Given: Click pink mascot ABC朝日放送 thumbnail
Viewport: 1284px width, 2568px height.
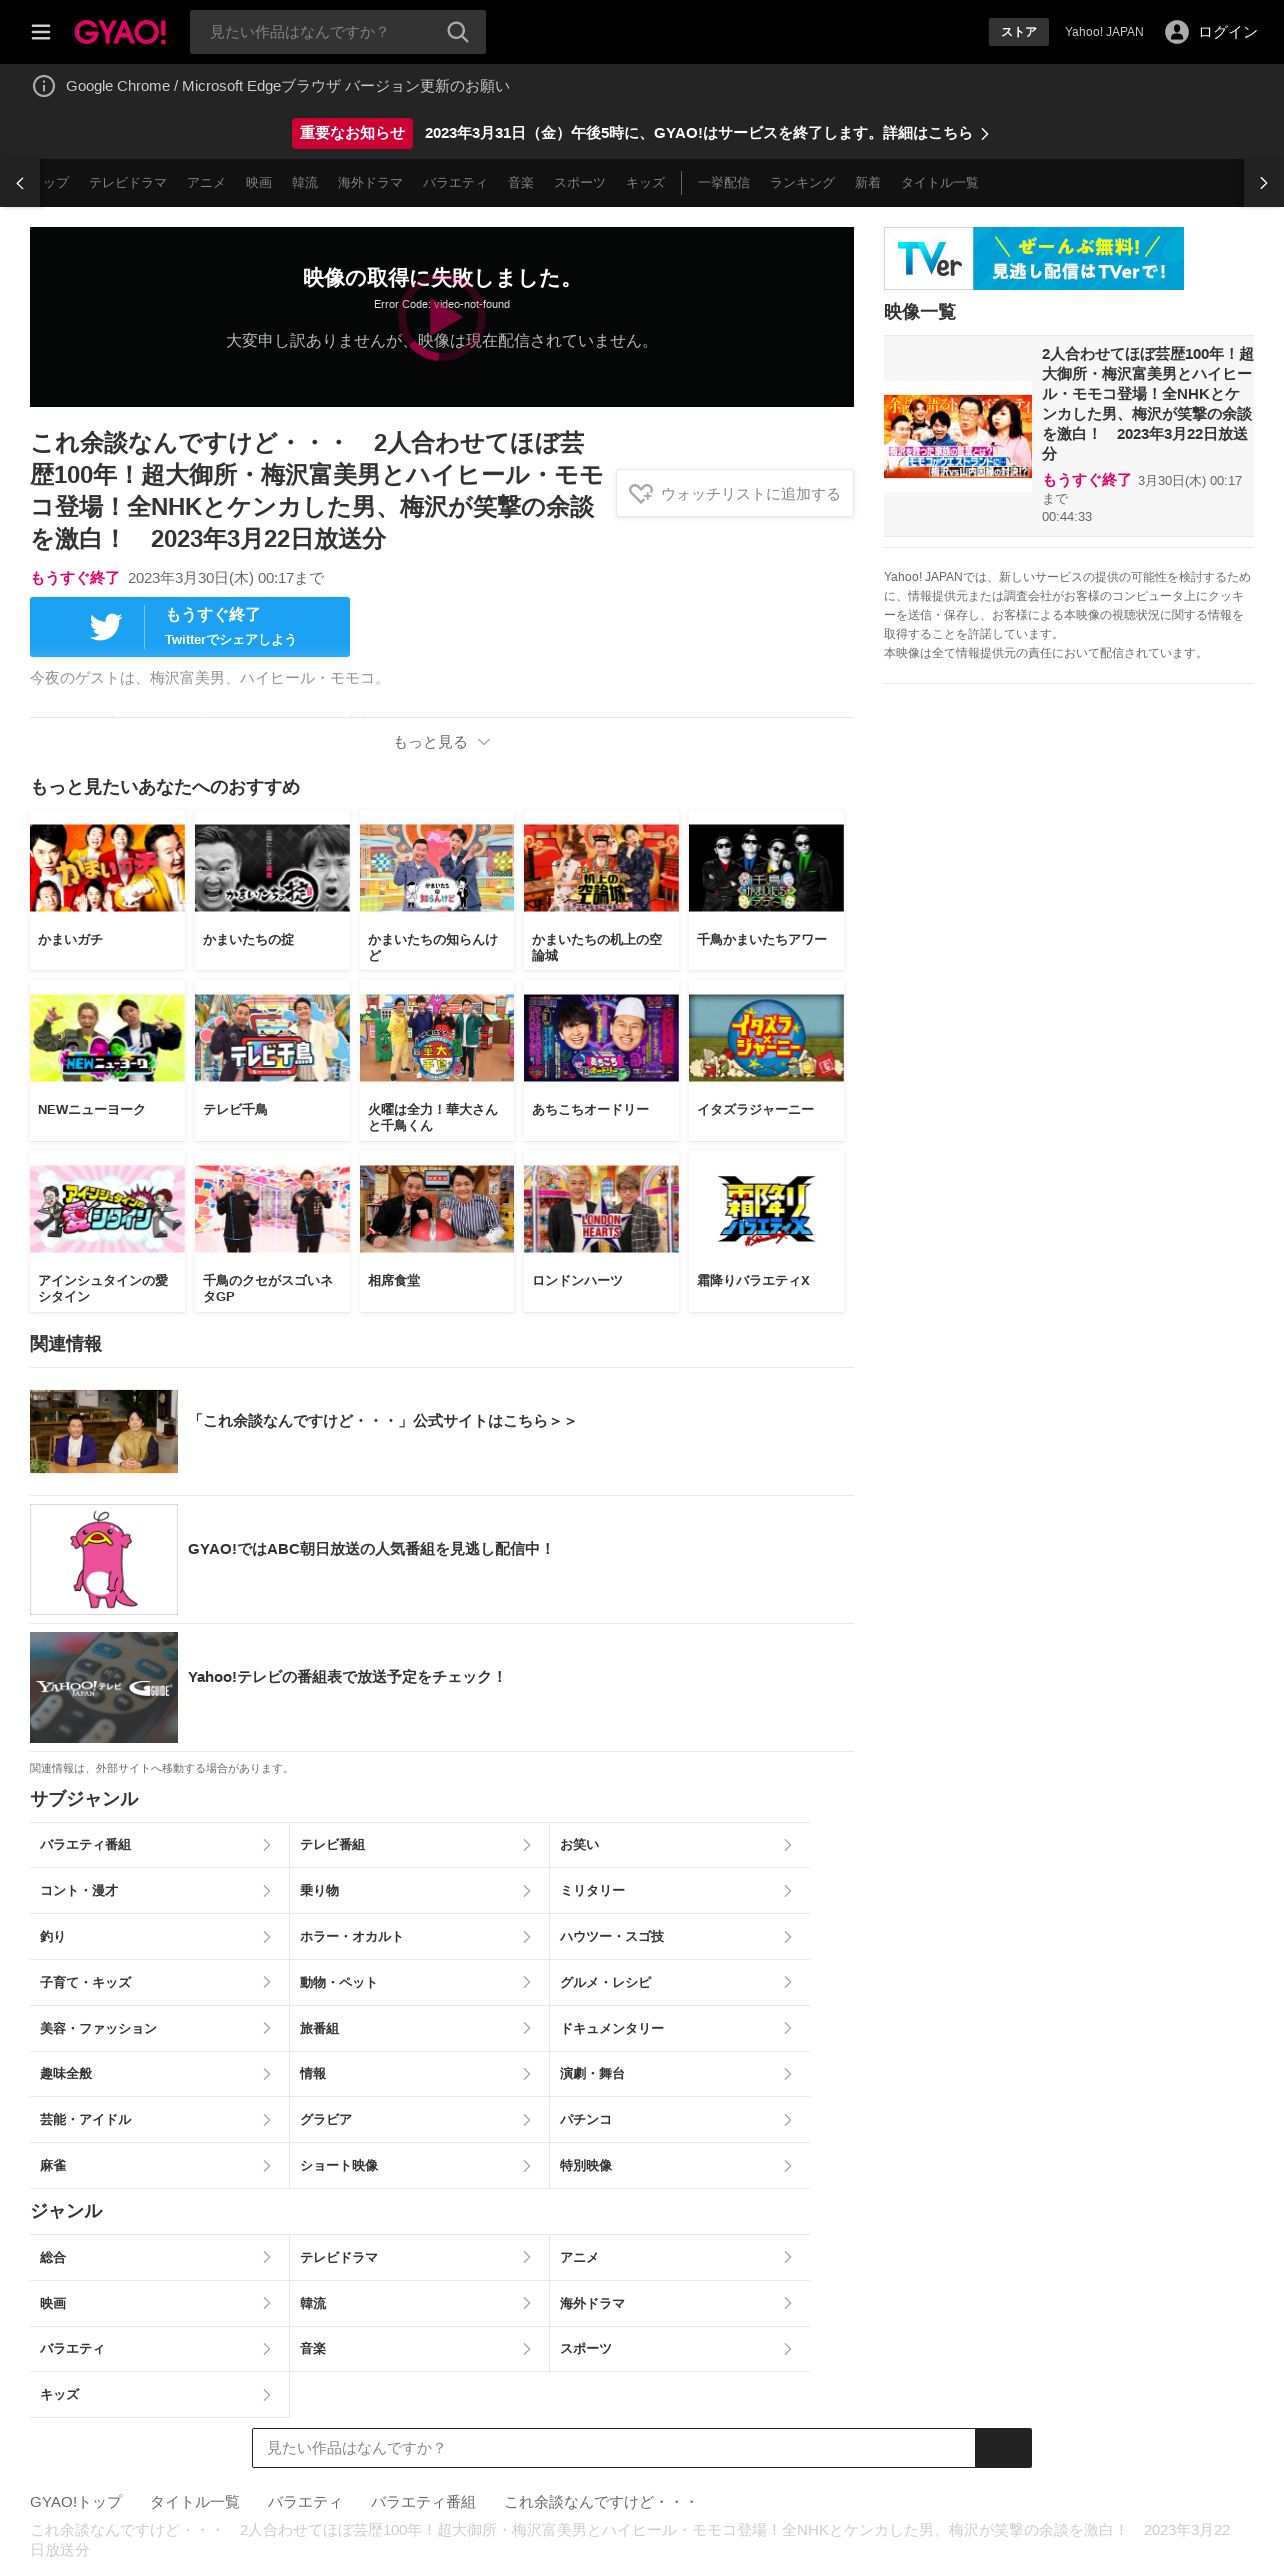Looking at the screenshot, I should click(x=104, y=1559).
